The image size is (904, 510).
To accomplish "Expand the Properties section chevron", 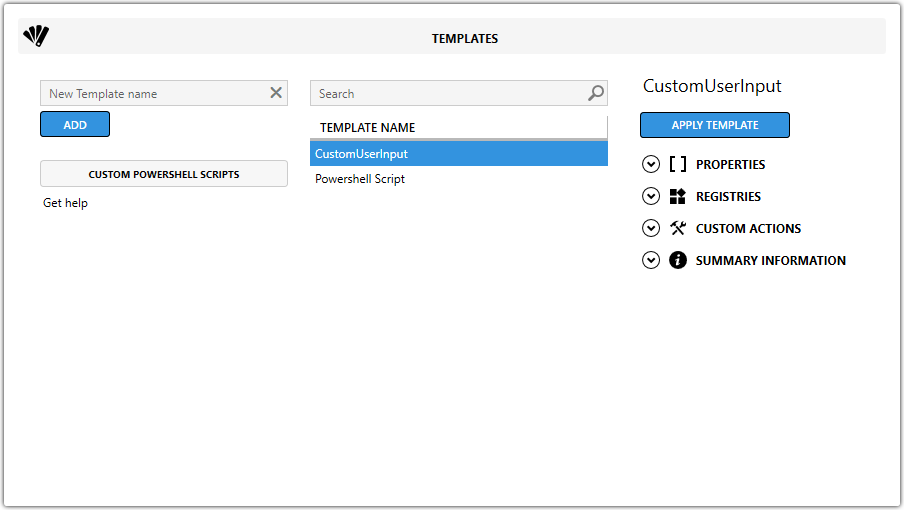I will [651, 164].
